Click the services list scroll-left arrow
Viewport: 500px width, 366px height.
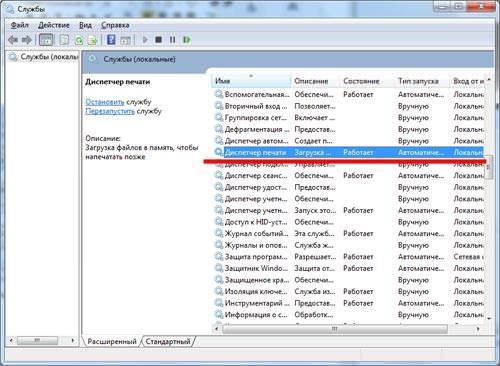(217, 329)
